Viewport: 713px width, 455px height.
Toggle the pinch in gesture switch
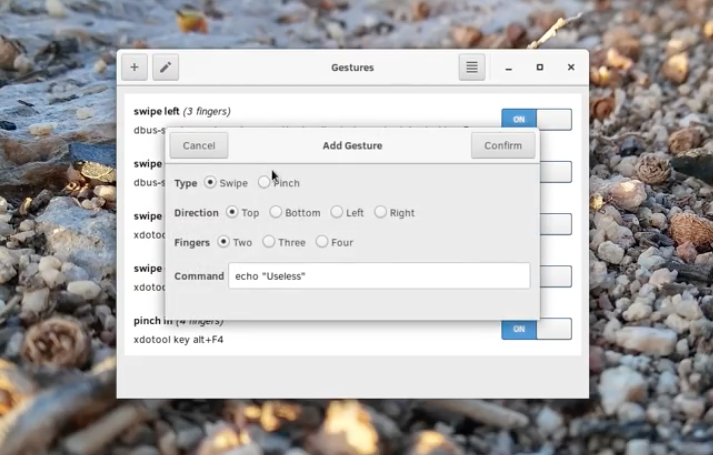(536, 329)
